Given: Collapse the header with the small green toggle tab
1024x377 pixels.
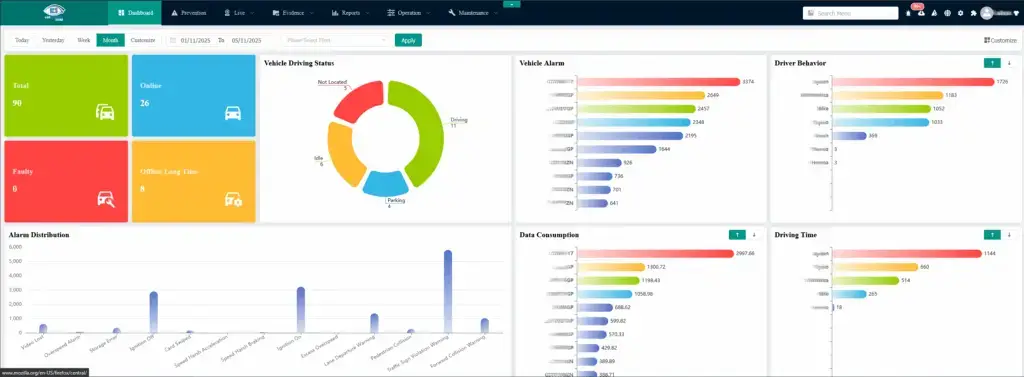Looking at the screenshot, I should click(512, 4).
